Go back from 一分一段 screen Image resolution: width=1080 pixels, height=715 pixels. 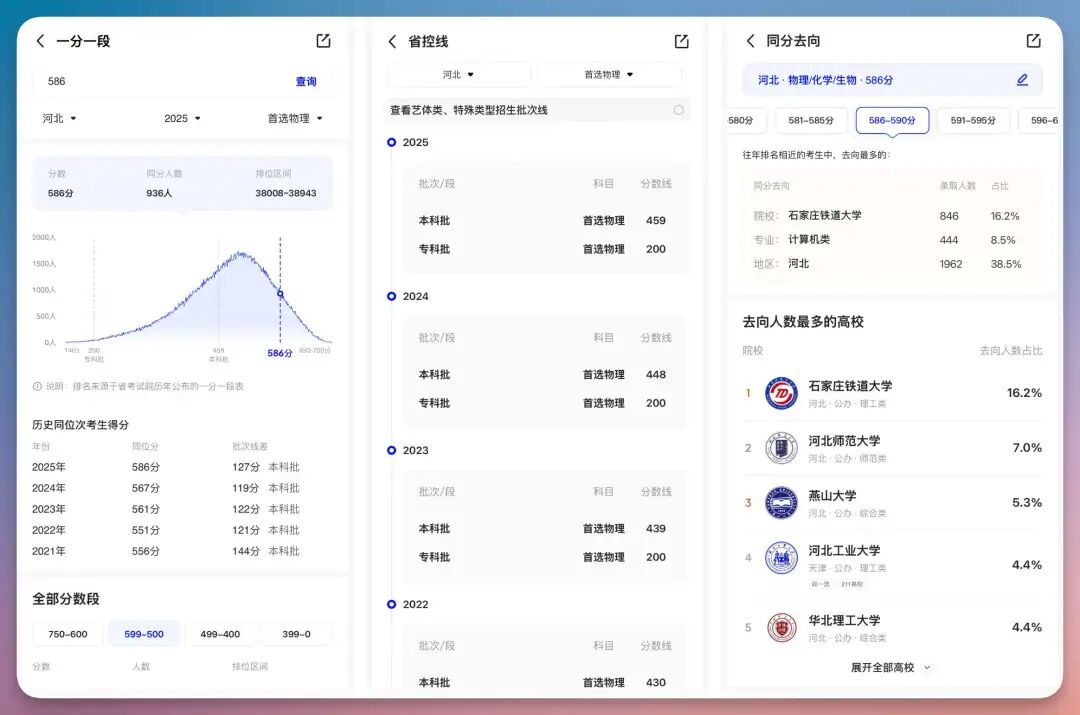40,41
